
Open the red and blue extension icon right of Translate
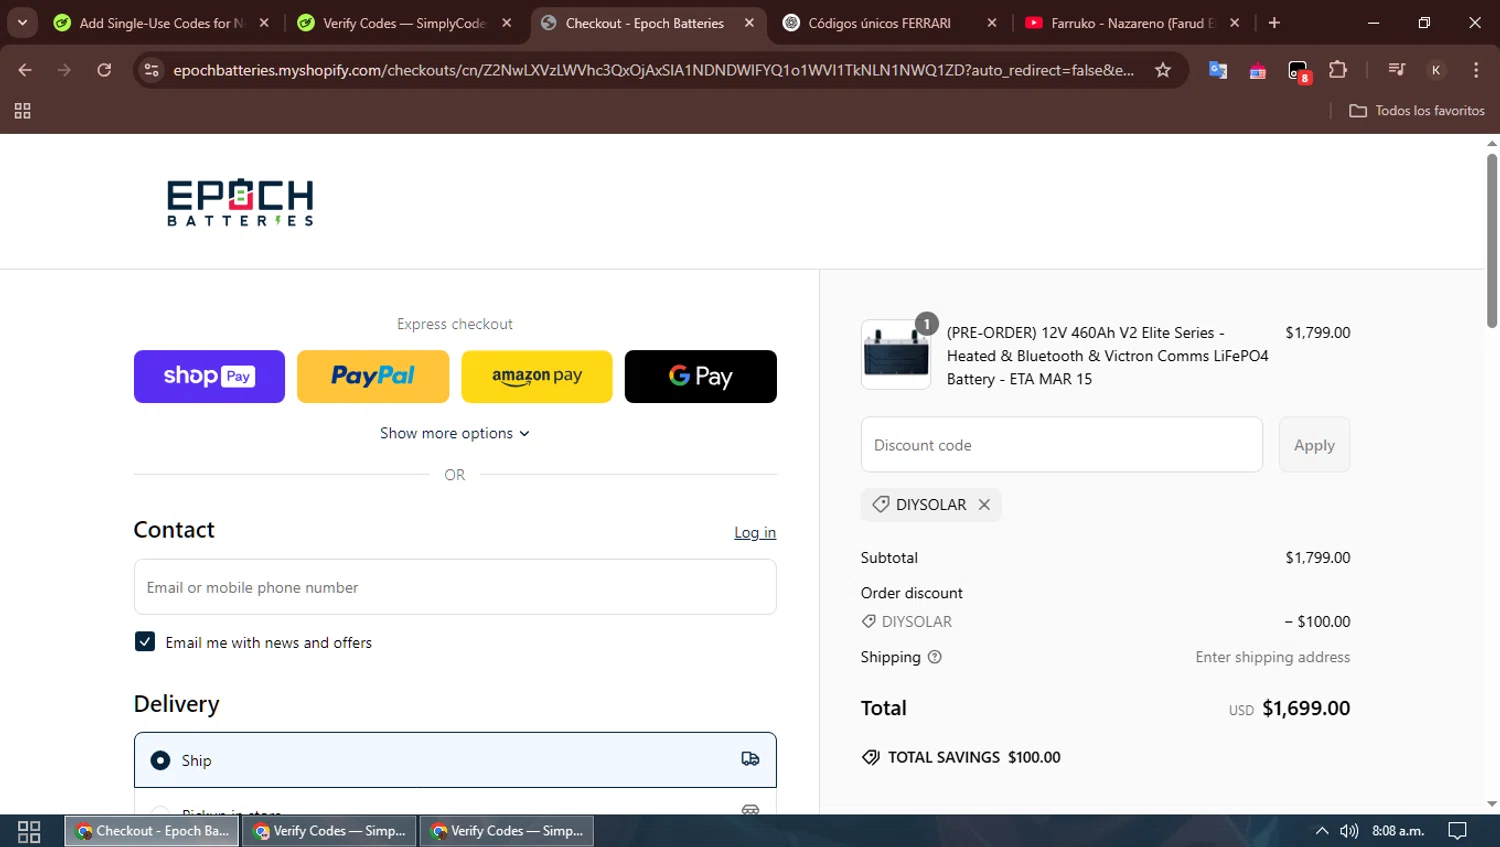coord(1258,70)
